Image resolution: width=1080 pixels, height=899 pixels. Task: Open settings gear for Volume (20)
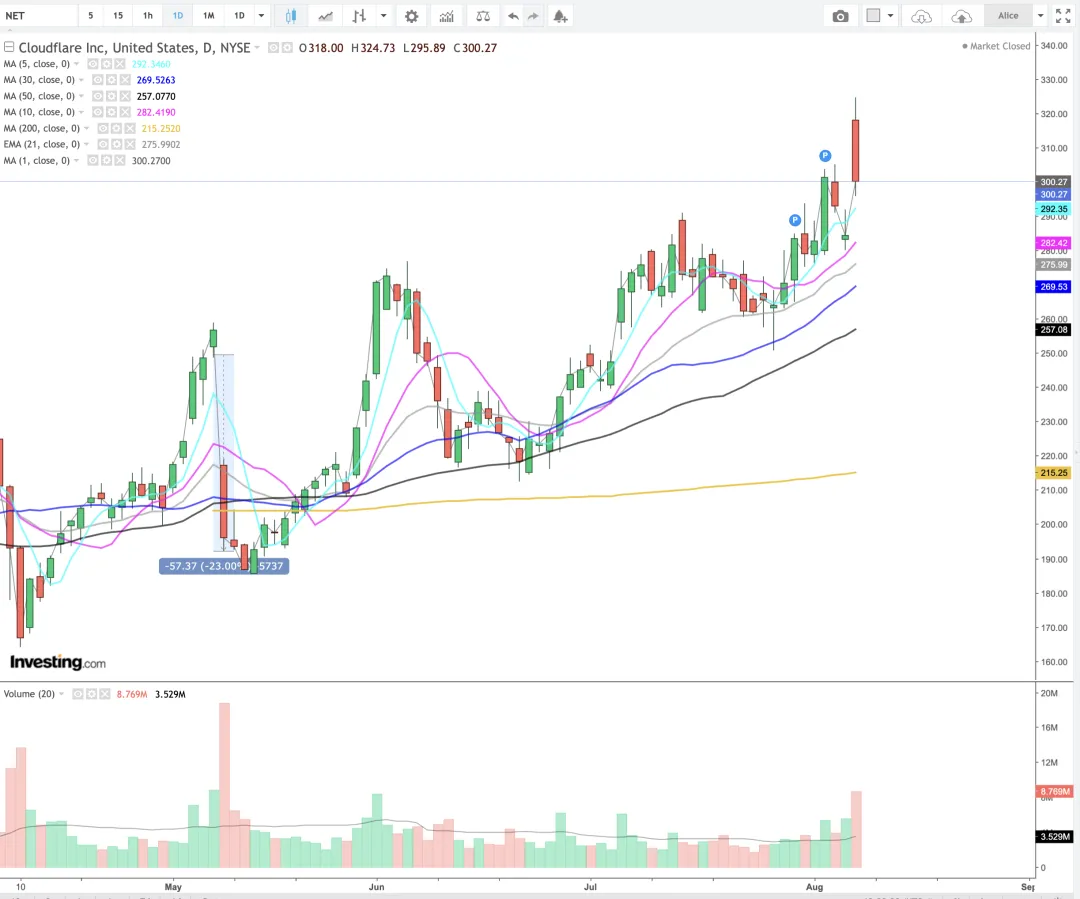click(x=92, y=694)
